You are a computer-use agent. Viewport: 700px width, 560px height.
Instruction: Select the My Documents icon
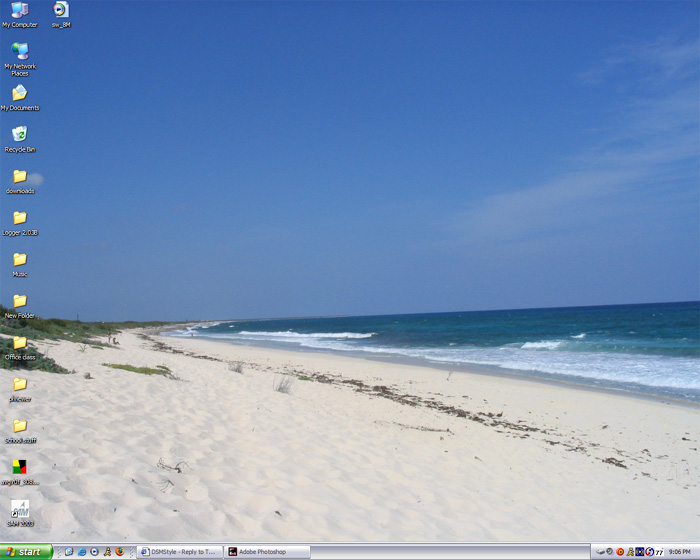19,94
